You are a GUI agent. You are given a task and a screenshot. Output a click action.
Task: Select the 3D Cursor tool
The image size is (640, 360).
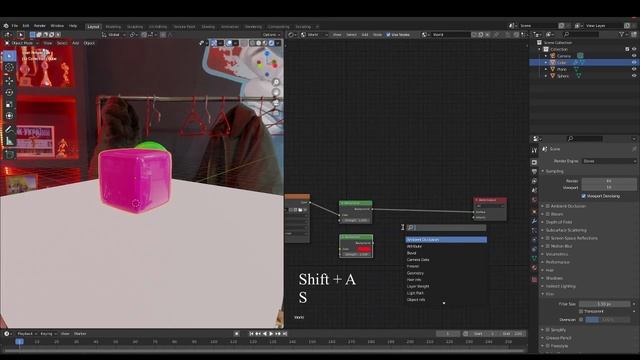click(x=9, y=68)
